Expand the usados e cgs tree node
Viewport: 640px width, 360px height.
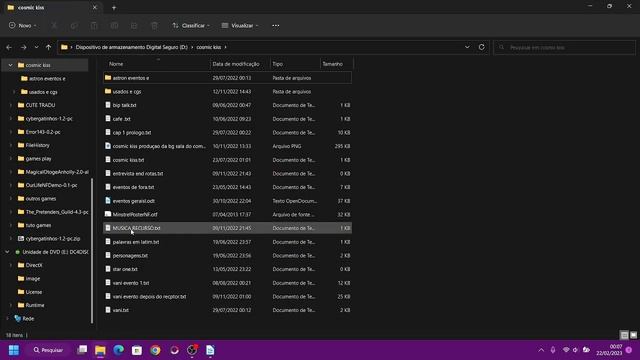point(14,92)
